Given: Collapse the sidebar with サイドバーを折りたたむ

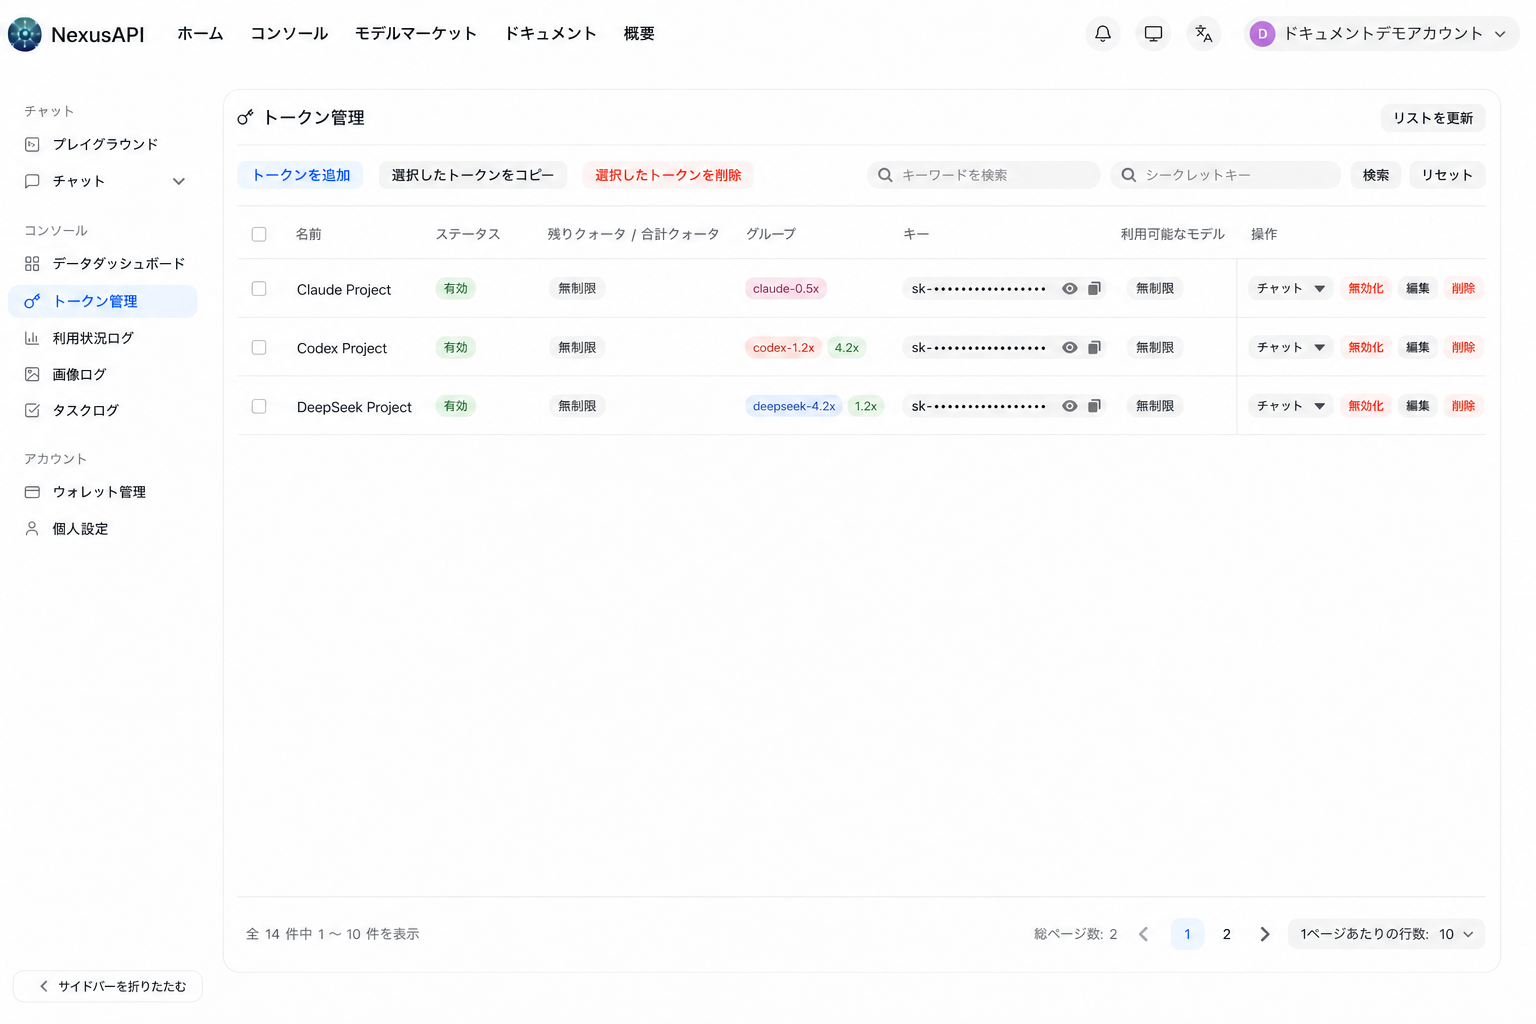Looking at the screenshot, I should click(108, 986).
